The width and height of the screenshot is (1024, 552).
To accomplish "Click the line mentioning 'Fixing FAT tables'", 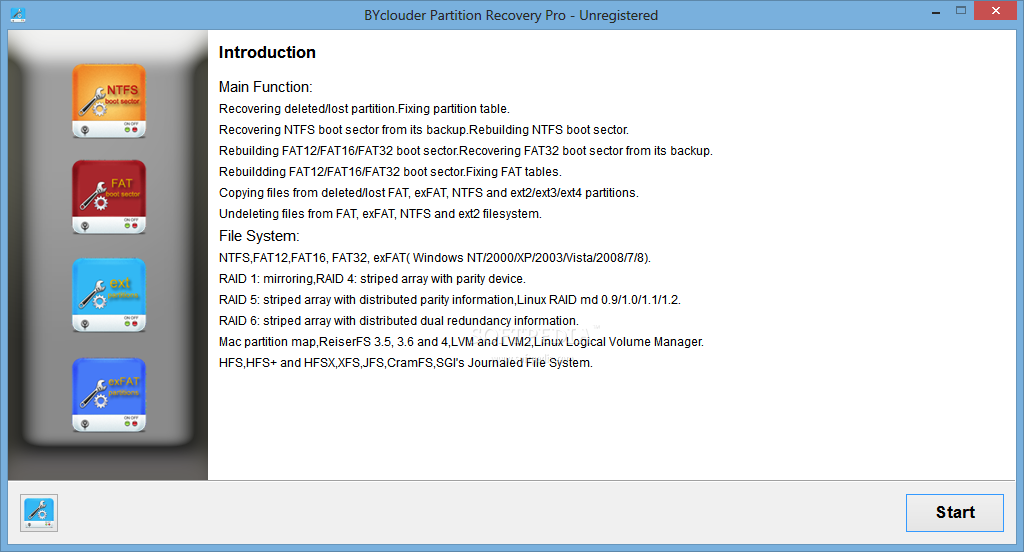I will click(391, 172).
